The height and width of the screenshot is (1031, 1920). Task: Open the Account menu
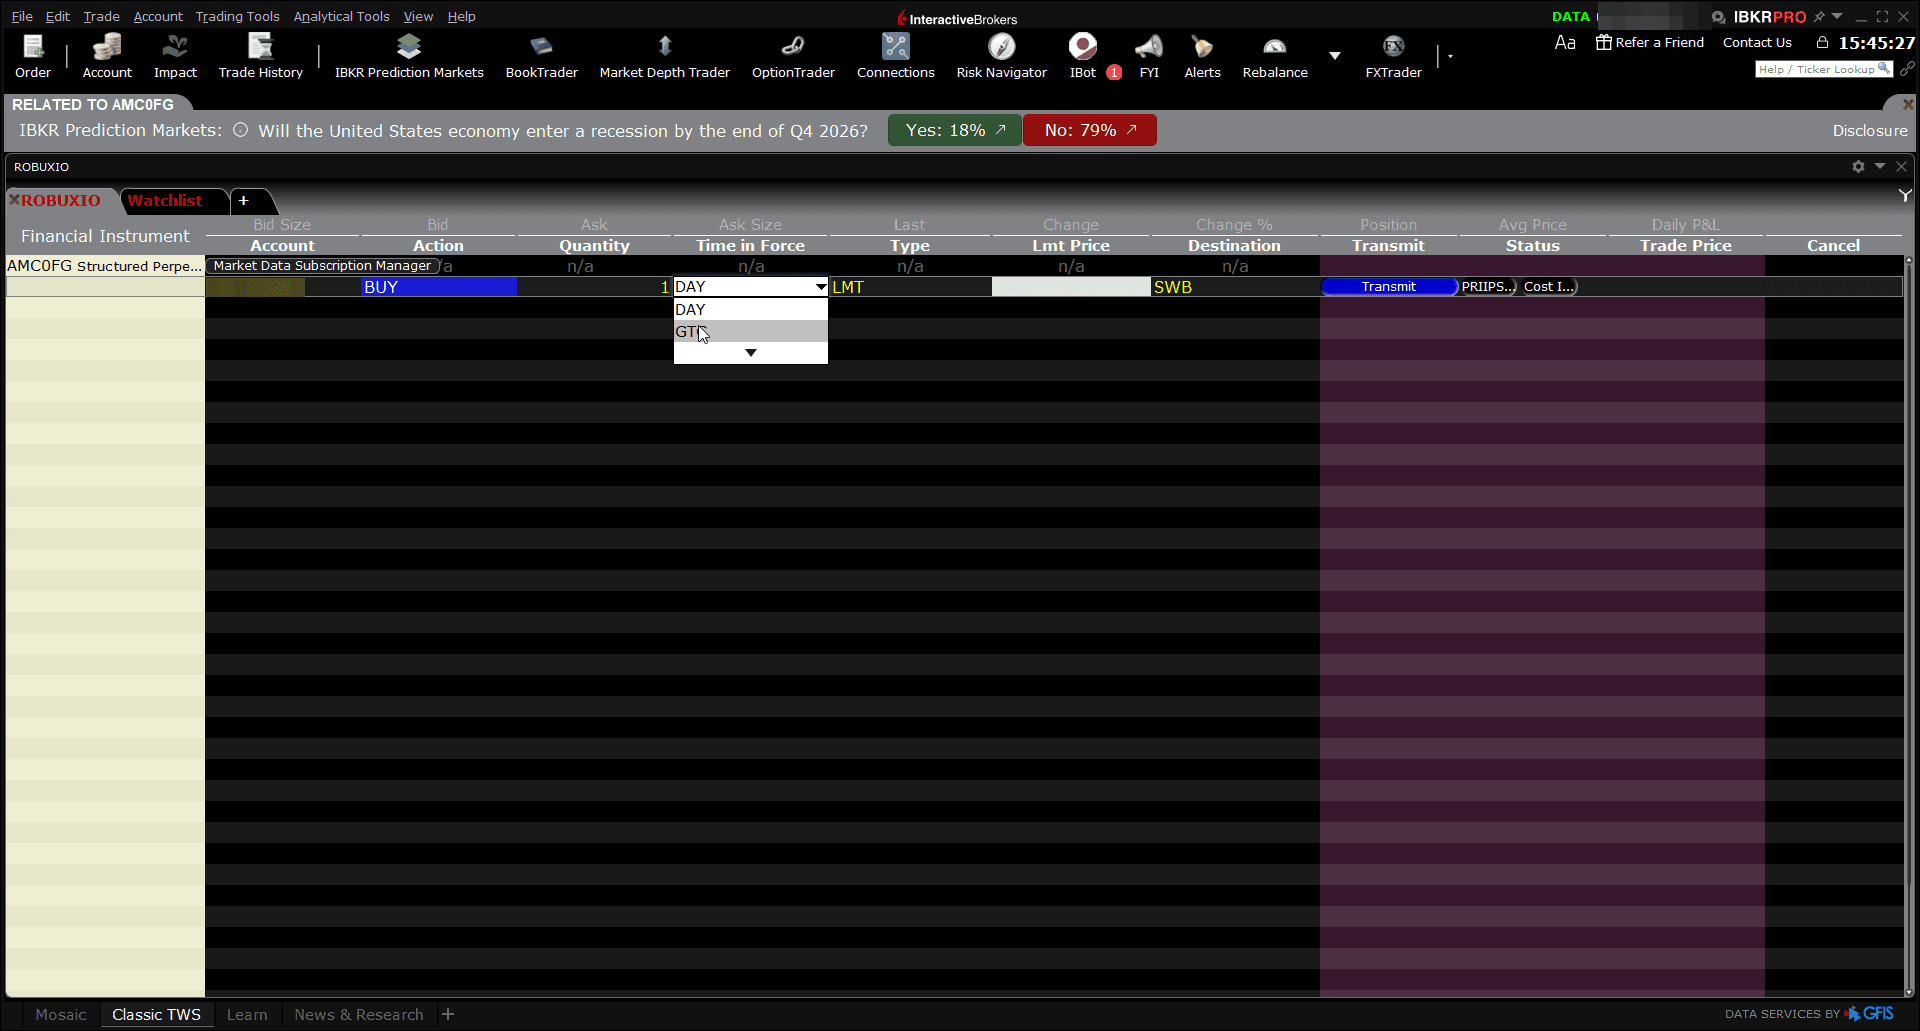click(158, 16)
